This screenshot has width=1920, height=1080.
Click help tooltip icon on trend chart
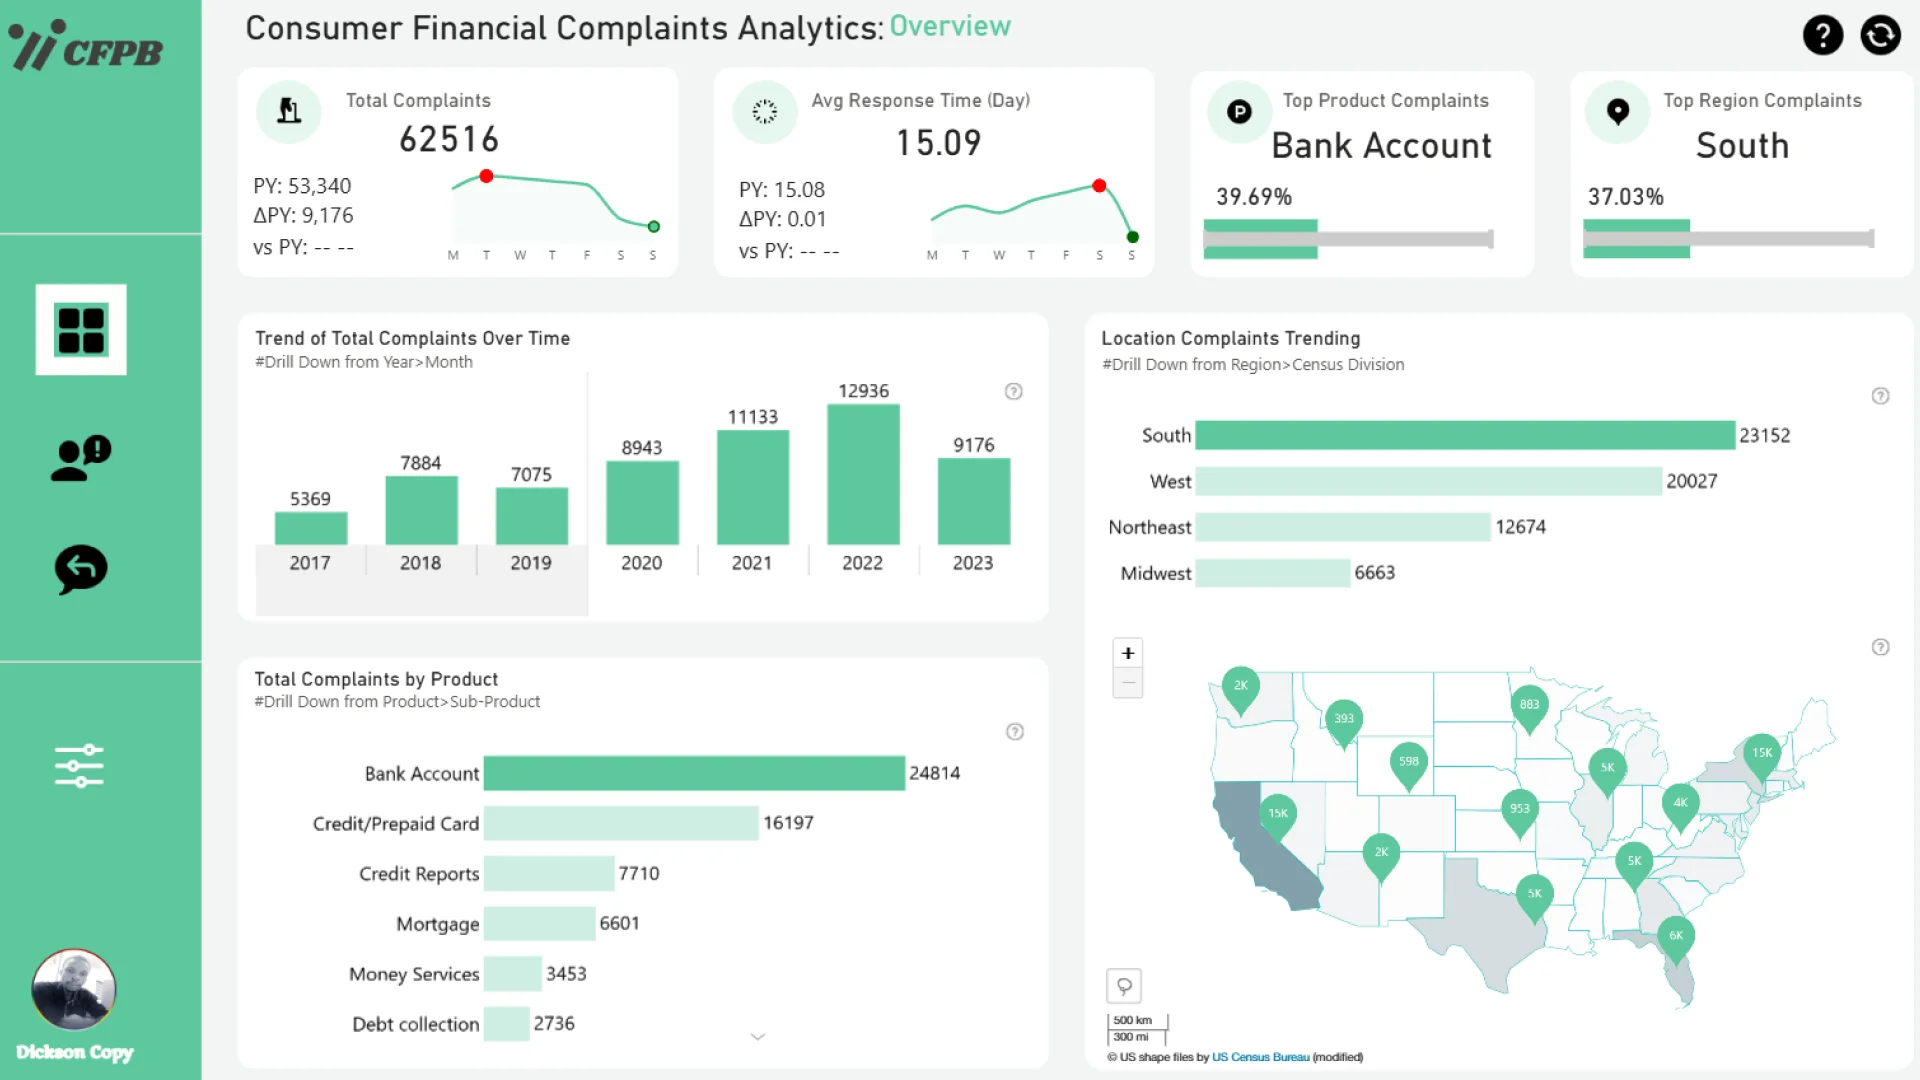1013,392
